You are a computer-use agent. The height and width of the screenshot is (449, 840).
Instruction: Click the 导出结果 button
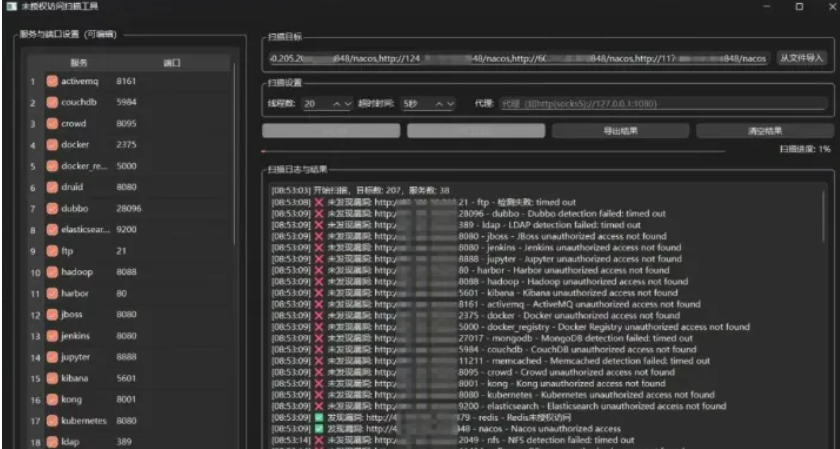click(x=620, y=131)
